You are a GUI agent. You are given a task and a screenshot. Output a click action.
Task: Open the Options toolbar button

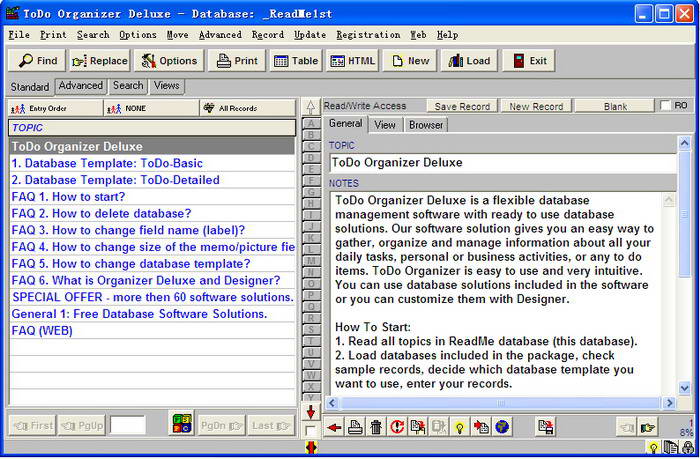(x=169, y=60)
